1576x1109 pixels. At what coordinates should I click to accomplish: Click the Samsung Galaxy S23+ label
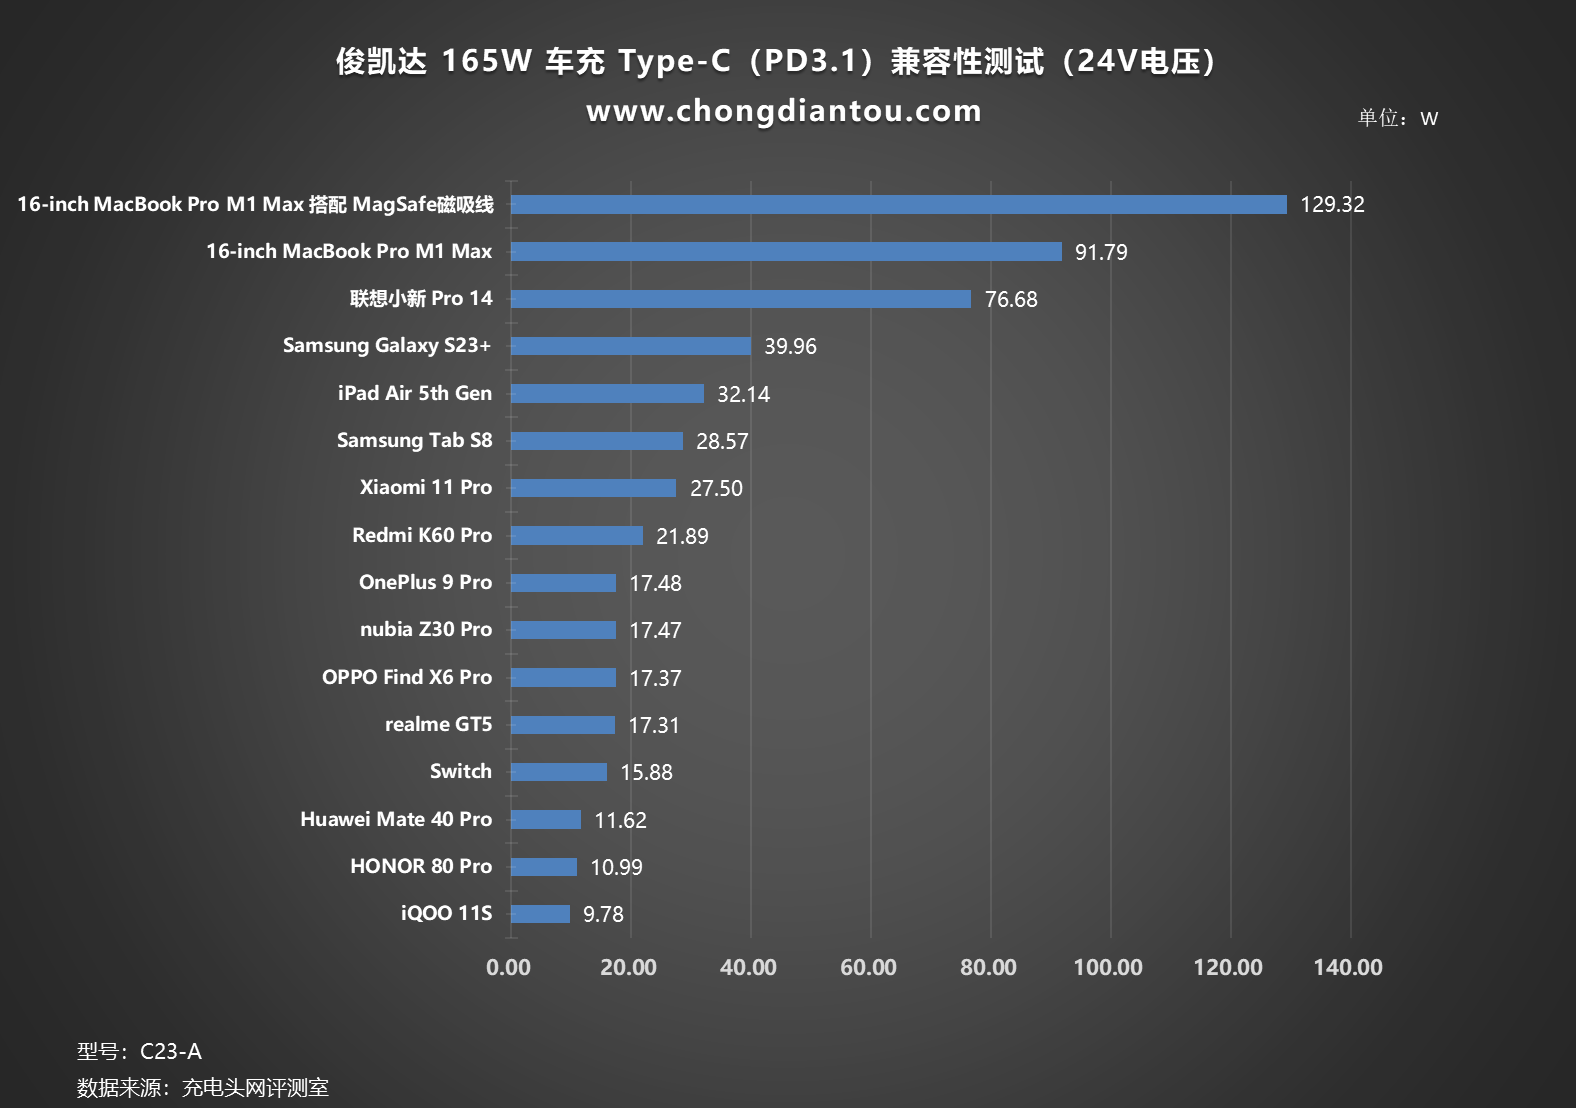point(387,346)
